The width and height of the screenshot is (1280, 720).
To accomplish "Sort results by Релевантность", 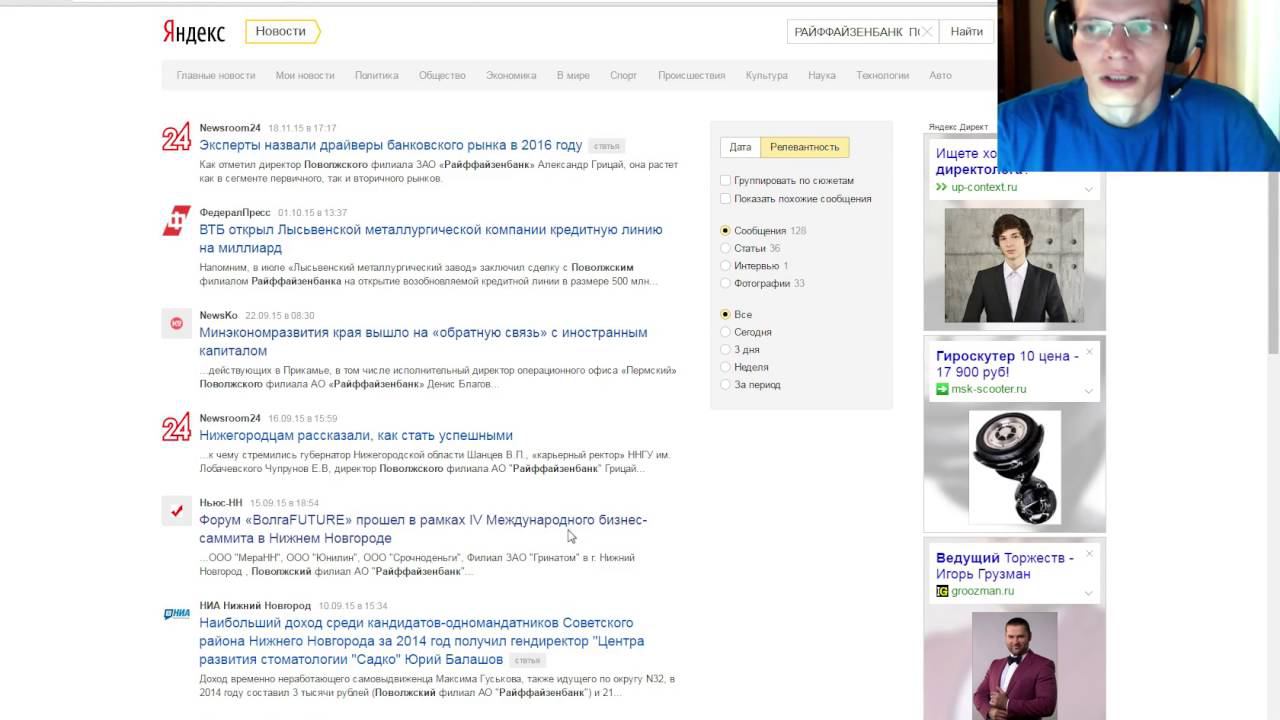I will 805,147.
